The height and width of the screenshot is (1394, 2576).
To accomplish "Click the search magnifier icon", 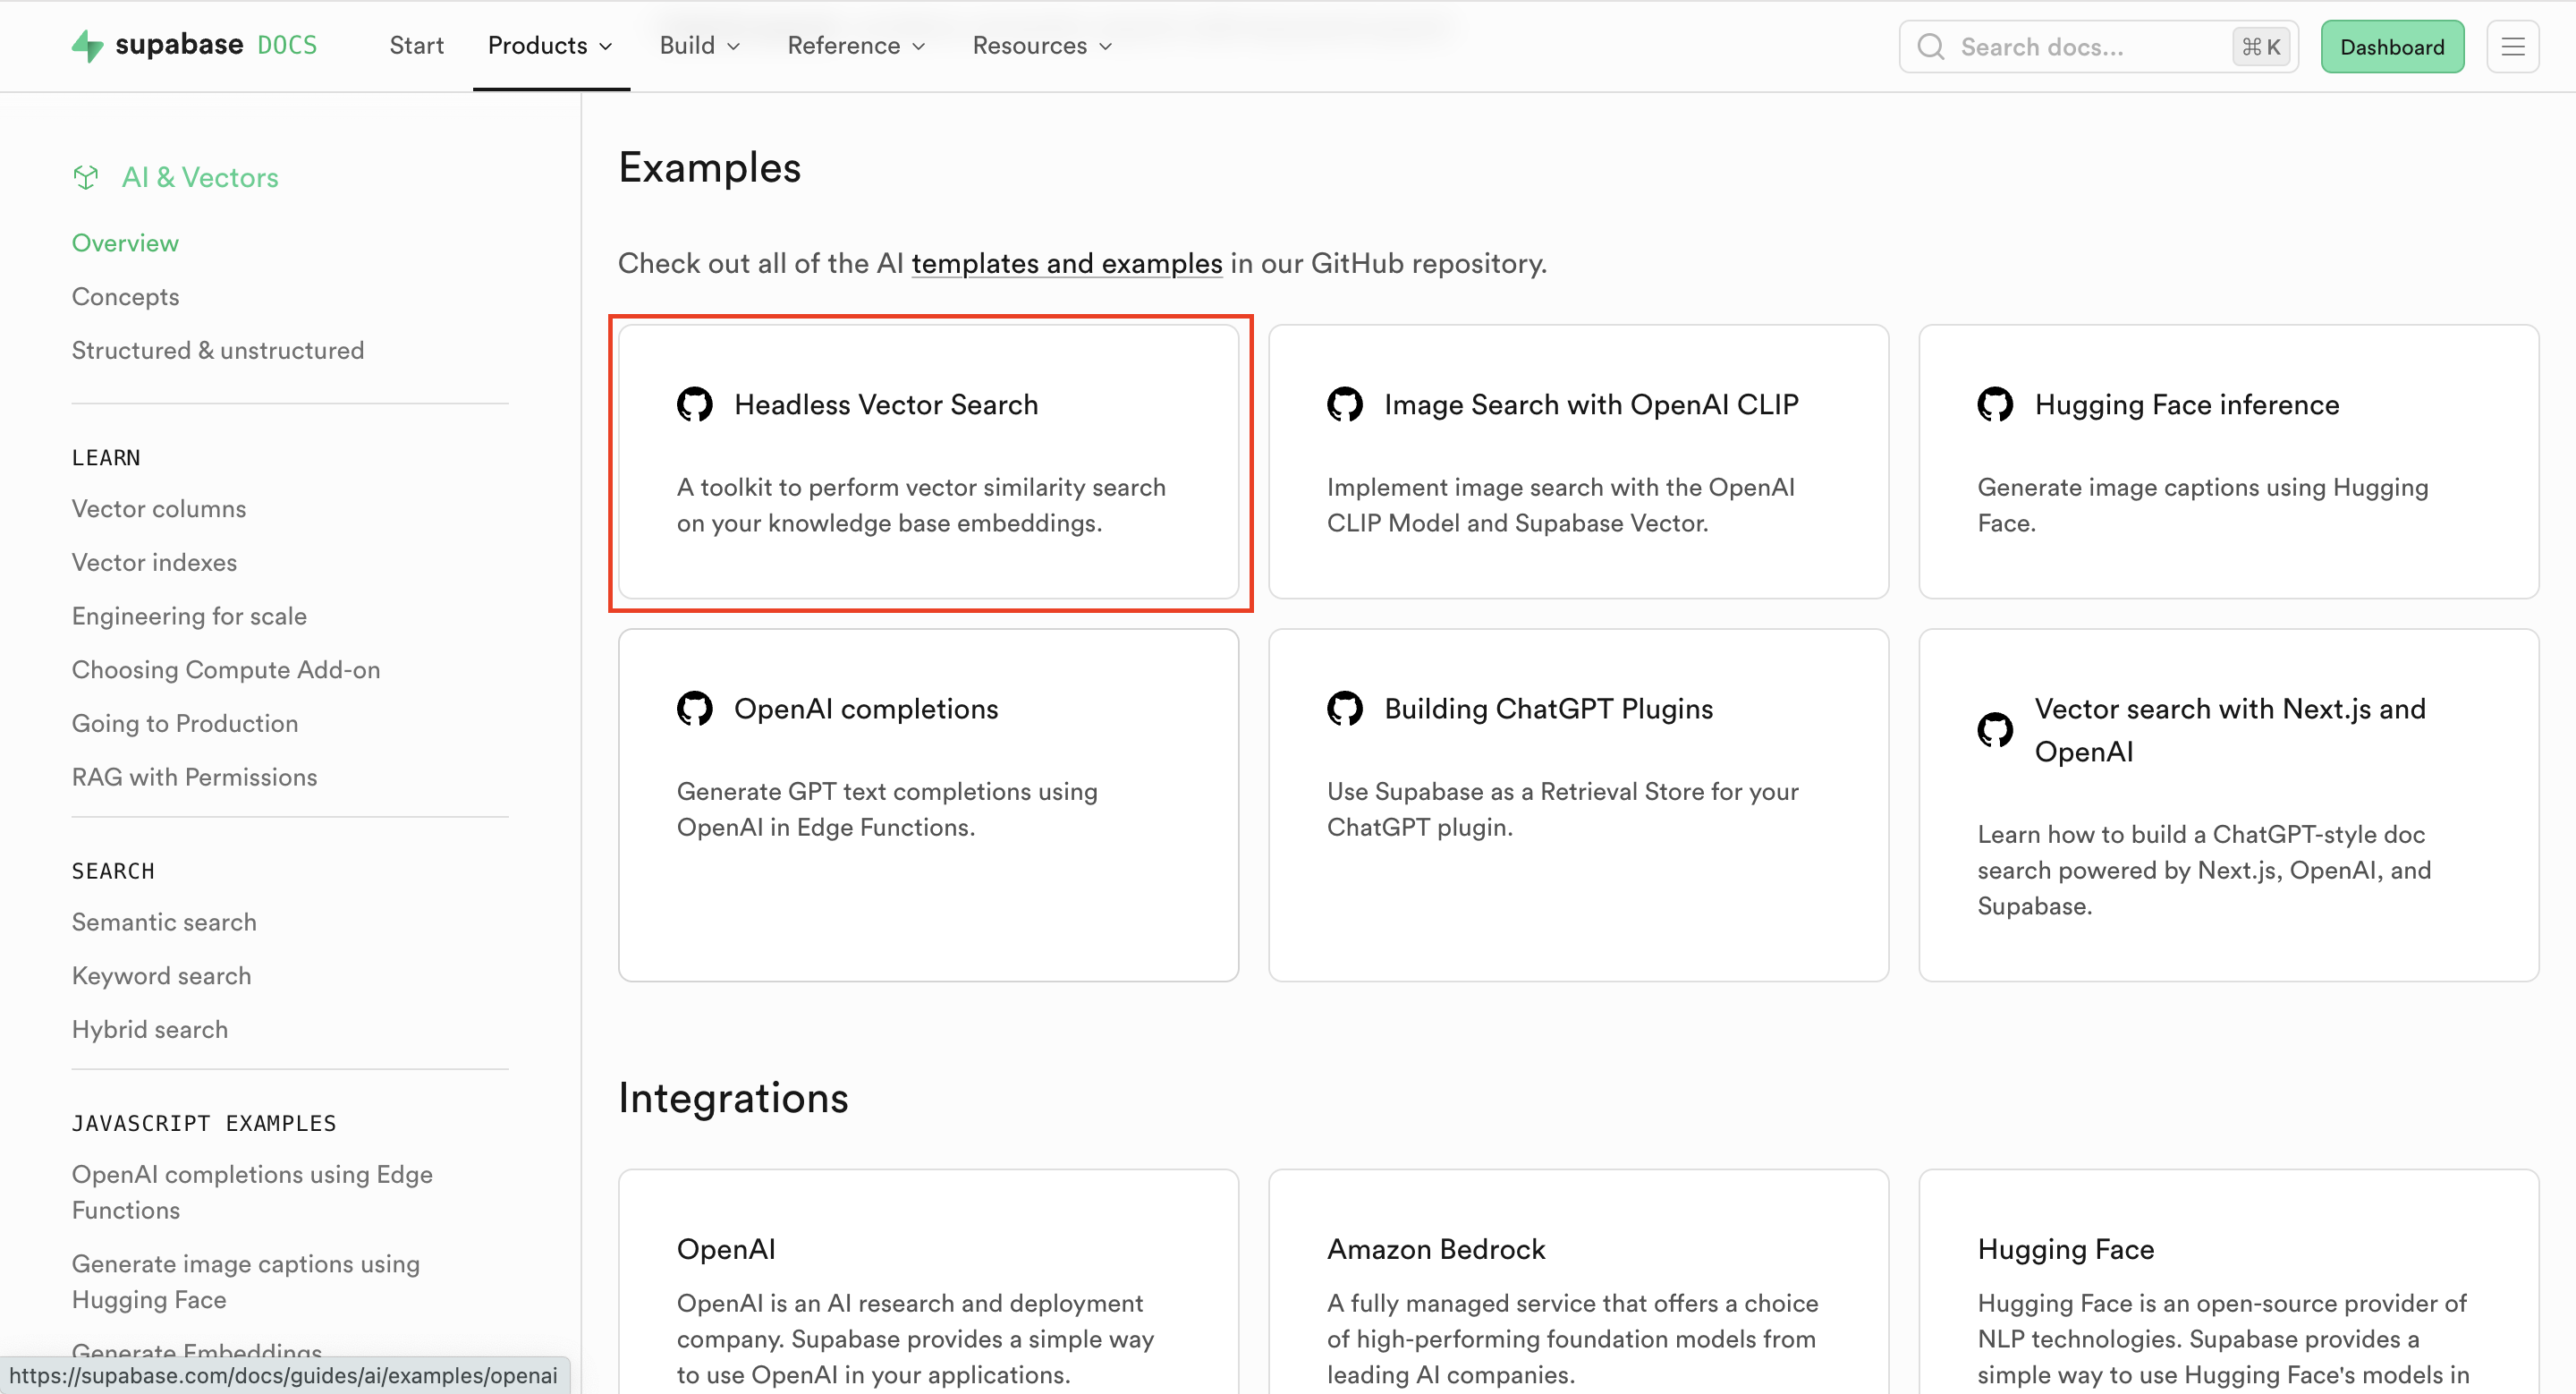I will pyautogui.click(x=1931, y=47).
